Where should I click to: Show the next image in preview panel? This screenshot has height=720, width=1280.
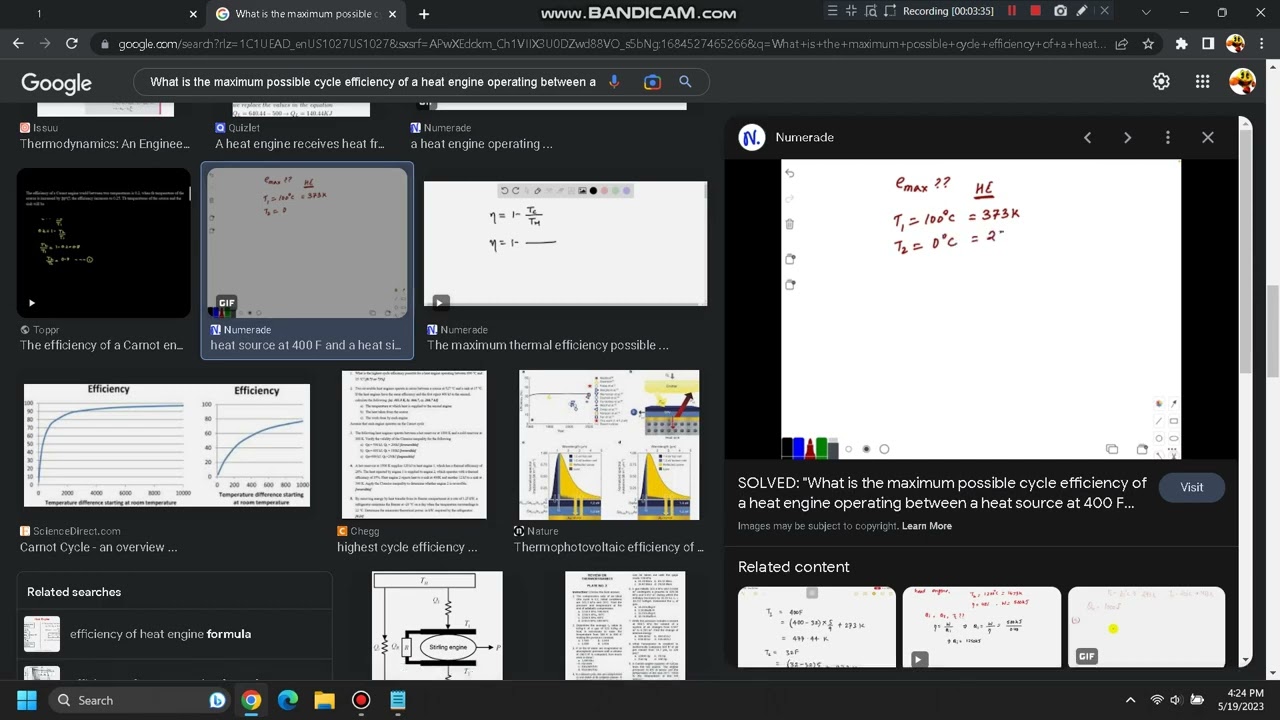pyautogui.click(x=1127, y=138)
